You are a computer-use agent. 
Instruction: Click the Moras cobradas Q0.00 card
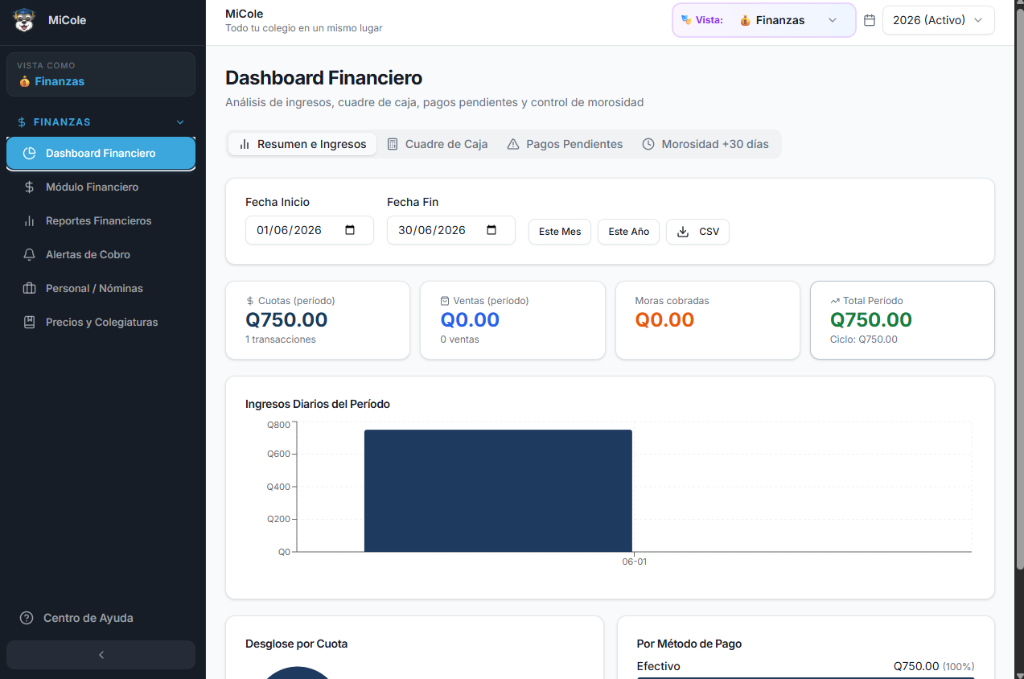pyautogui.click(x=708, y=321)
